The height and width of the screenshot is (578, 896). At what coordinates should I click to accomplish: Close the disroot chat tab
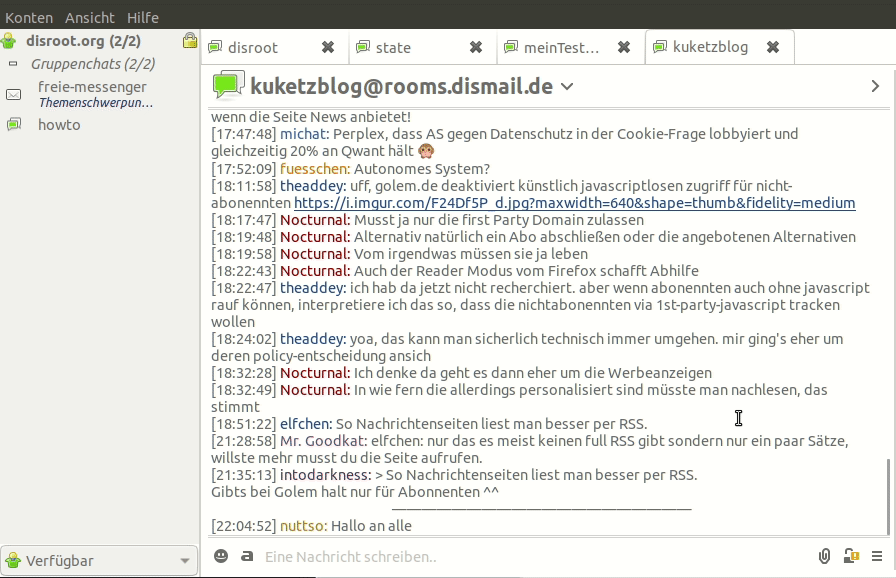328,47
